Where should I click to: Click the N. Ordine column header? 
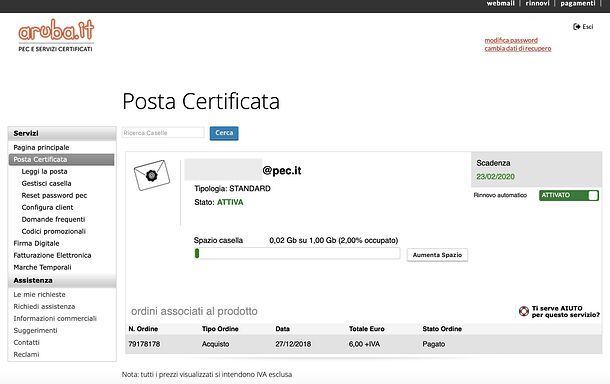click(143, 329)
